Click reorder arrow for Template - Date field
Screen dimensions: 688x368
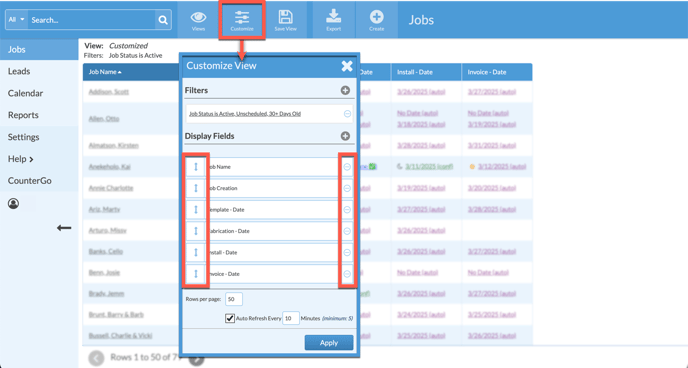coord(196,210)
